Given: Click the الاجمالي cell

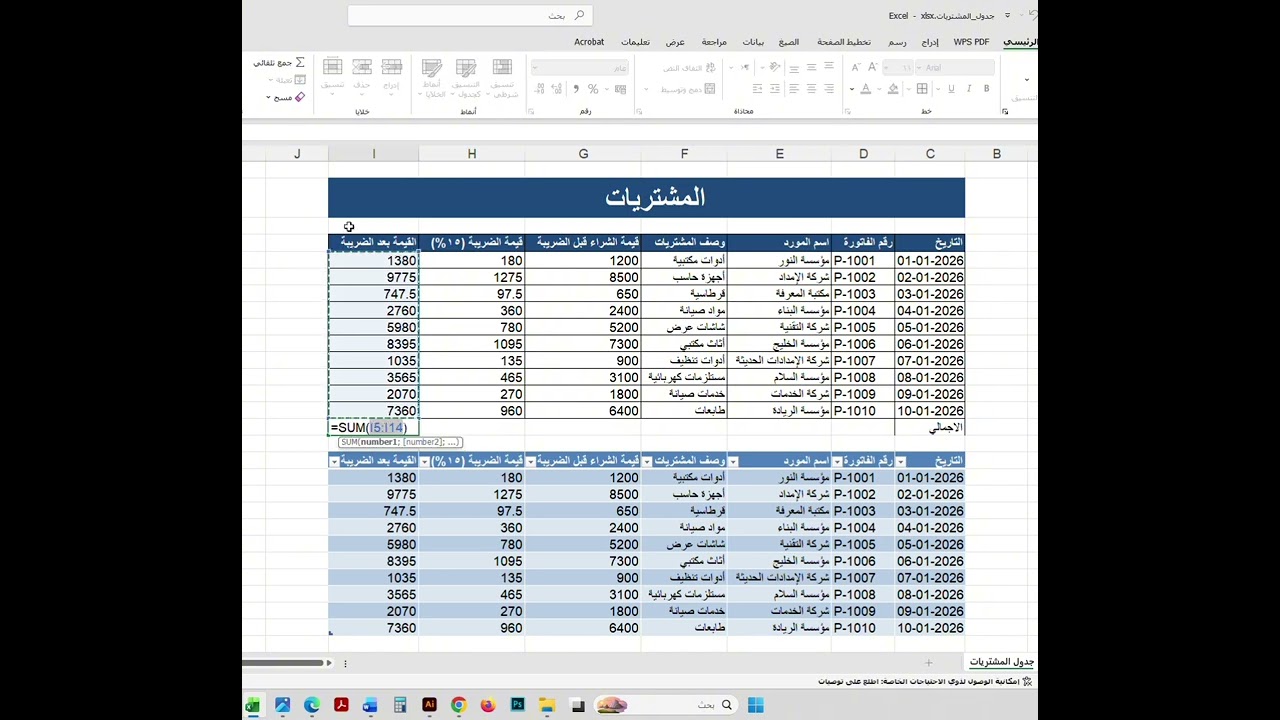Looking at the screenshot, I should [x=930, y=428].
